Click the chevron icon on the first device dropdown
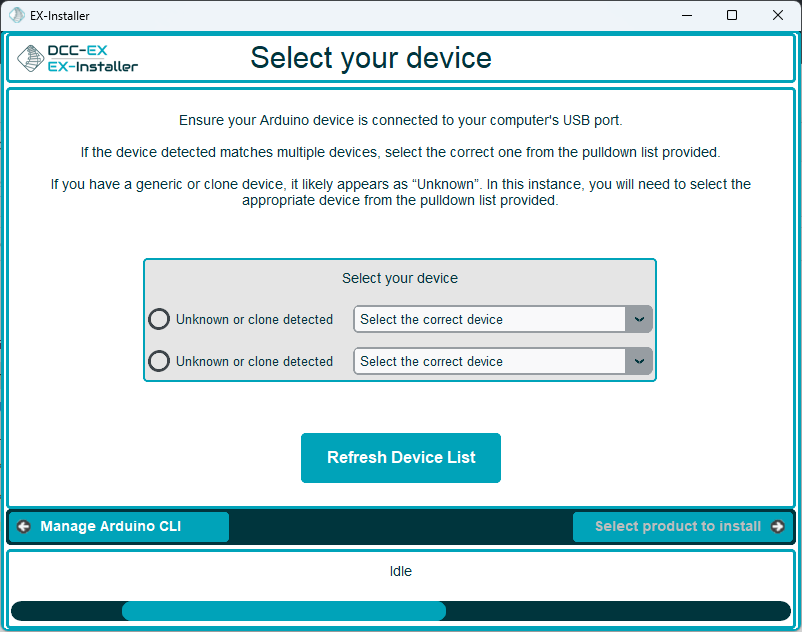Image resolution: width=802 pixels, height=632 pixels. coord(639,319)
